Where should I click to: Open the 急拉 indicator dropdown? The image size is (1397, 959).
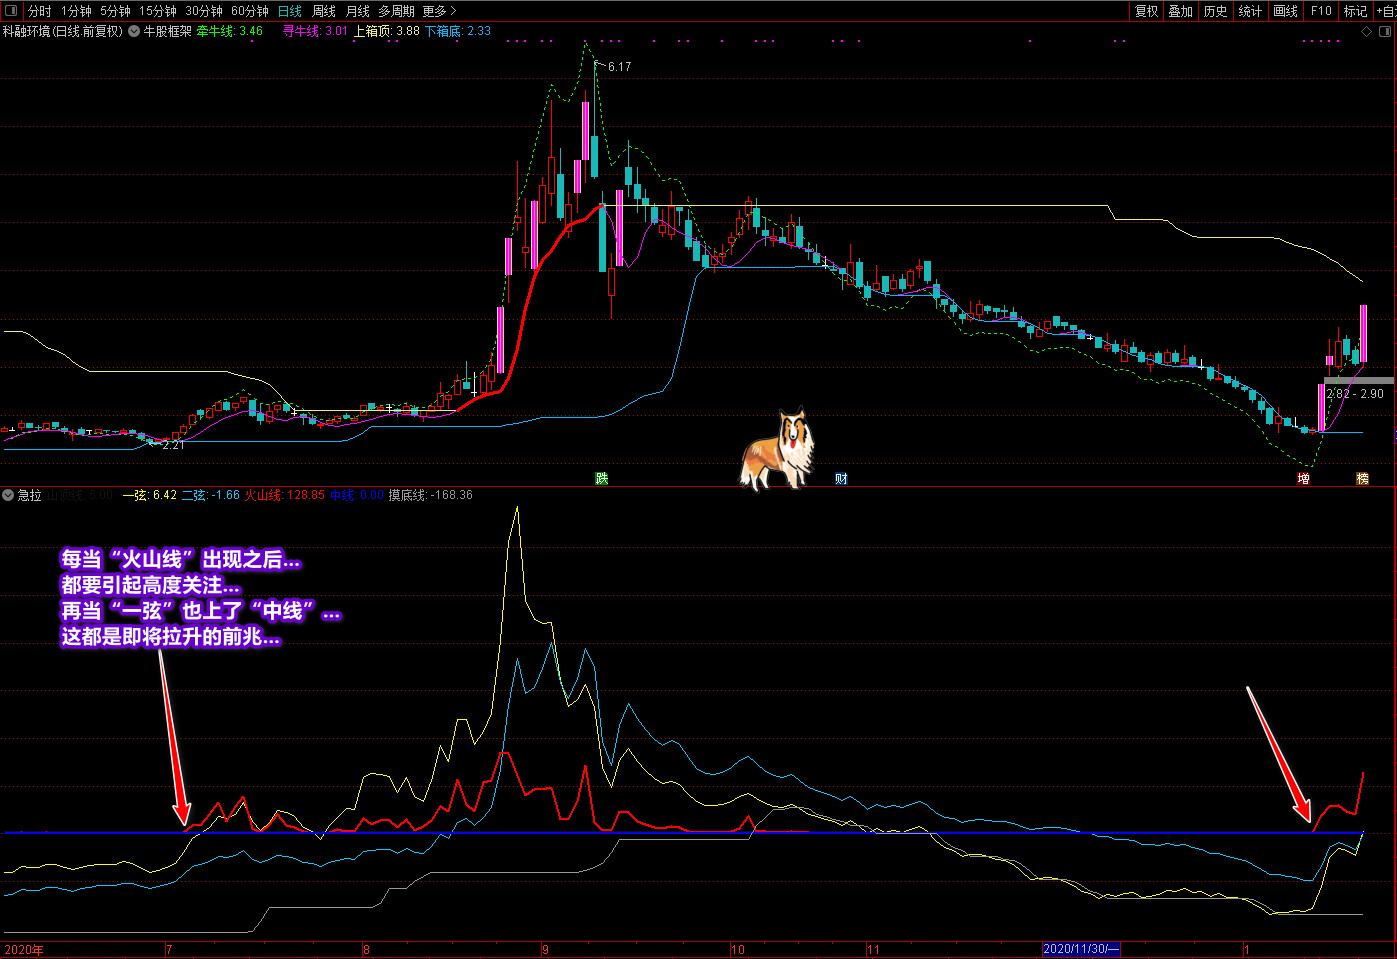(8, 495)
